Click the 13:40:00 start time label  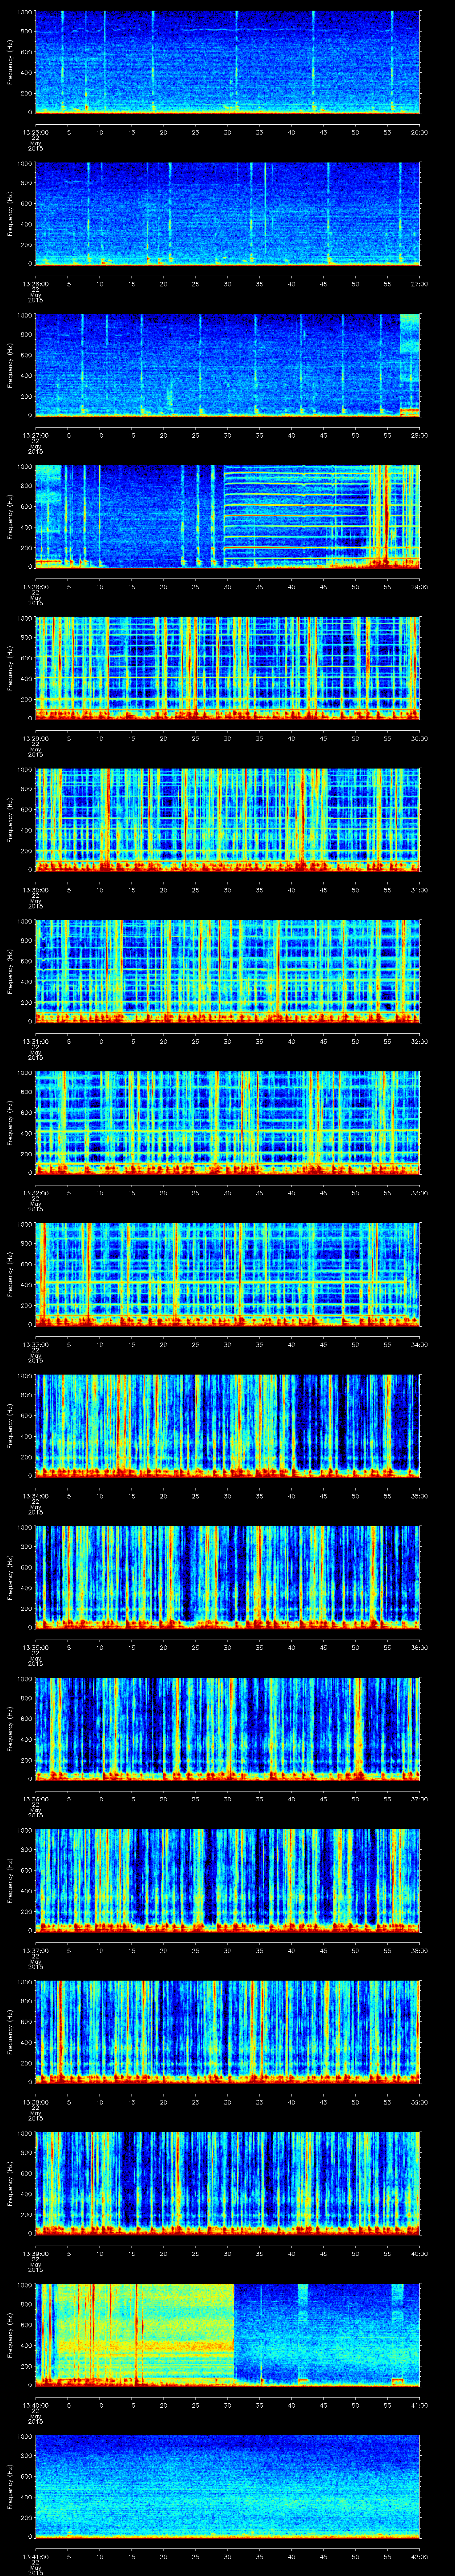(36, 2405)
